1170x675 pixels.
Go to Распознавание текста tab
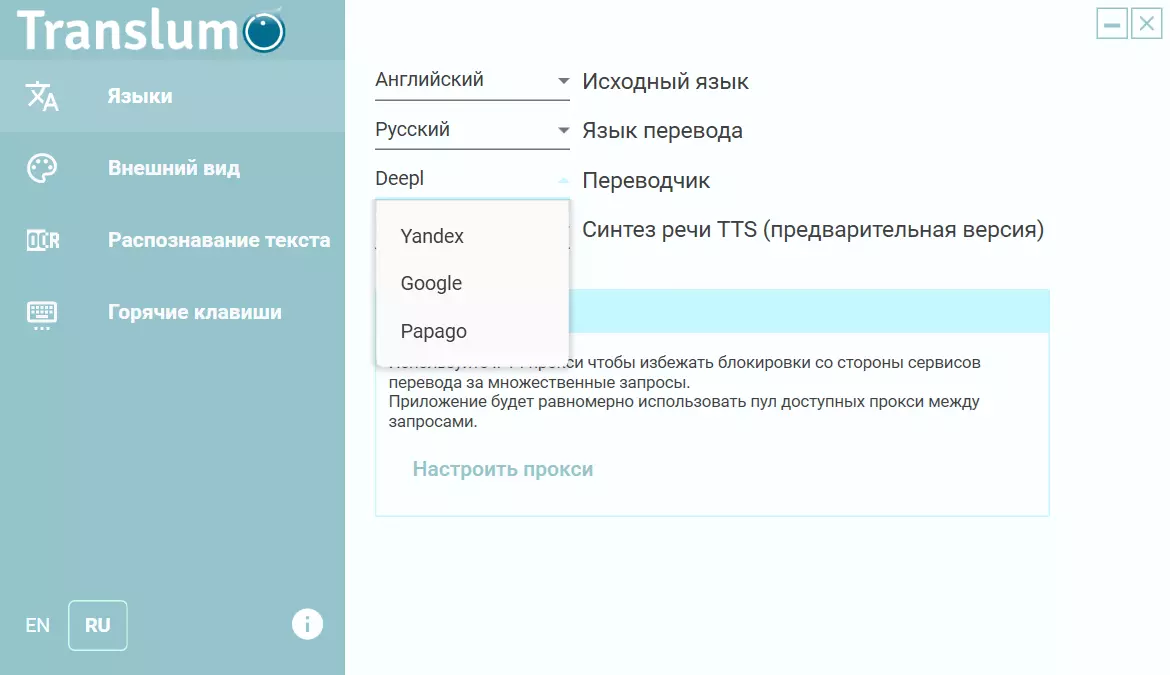[172, 240]
